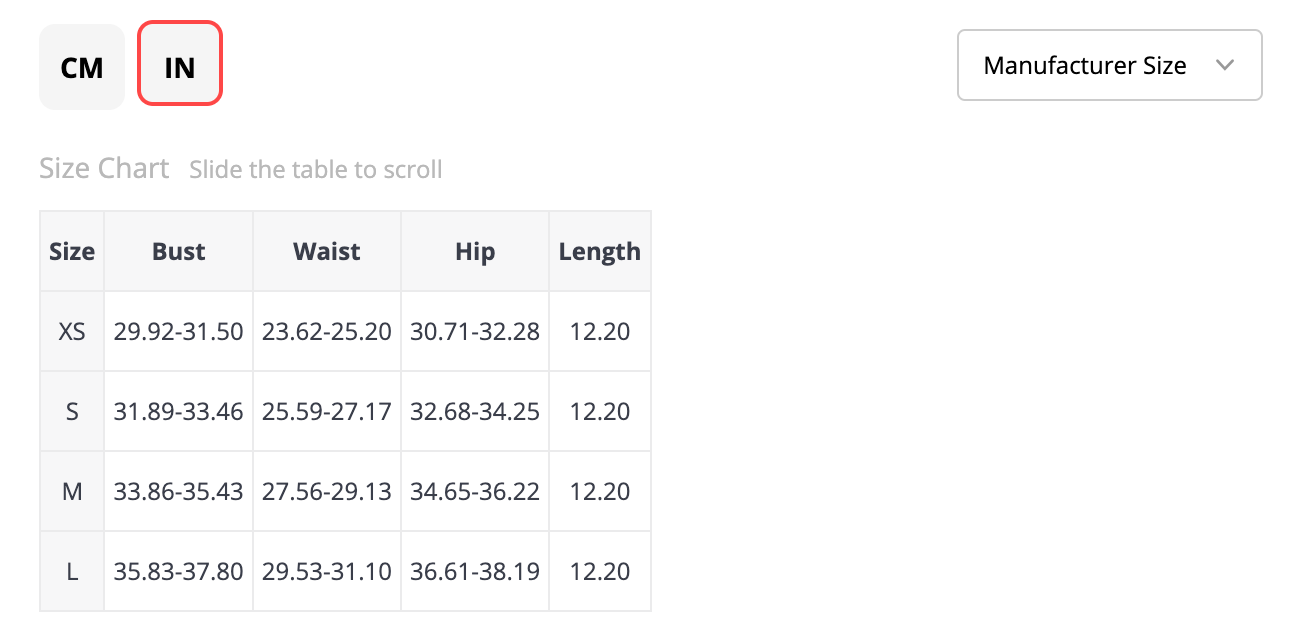Click the Bust column header
The width and height of the screenshot is (1312, 642).
[x=179, y=252]
